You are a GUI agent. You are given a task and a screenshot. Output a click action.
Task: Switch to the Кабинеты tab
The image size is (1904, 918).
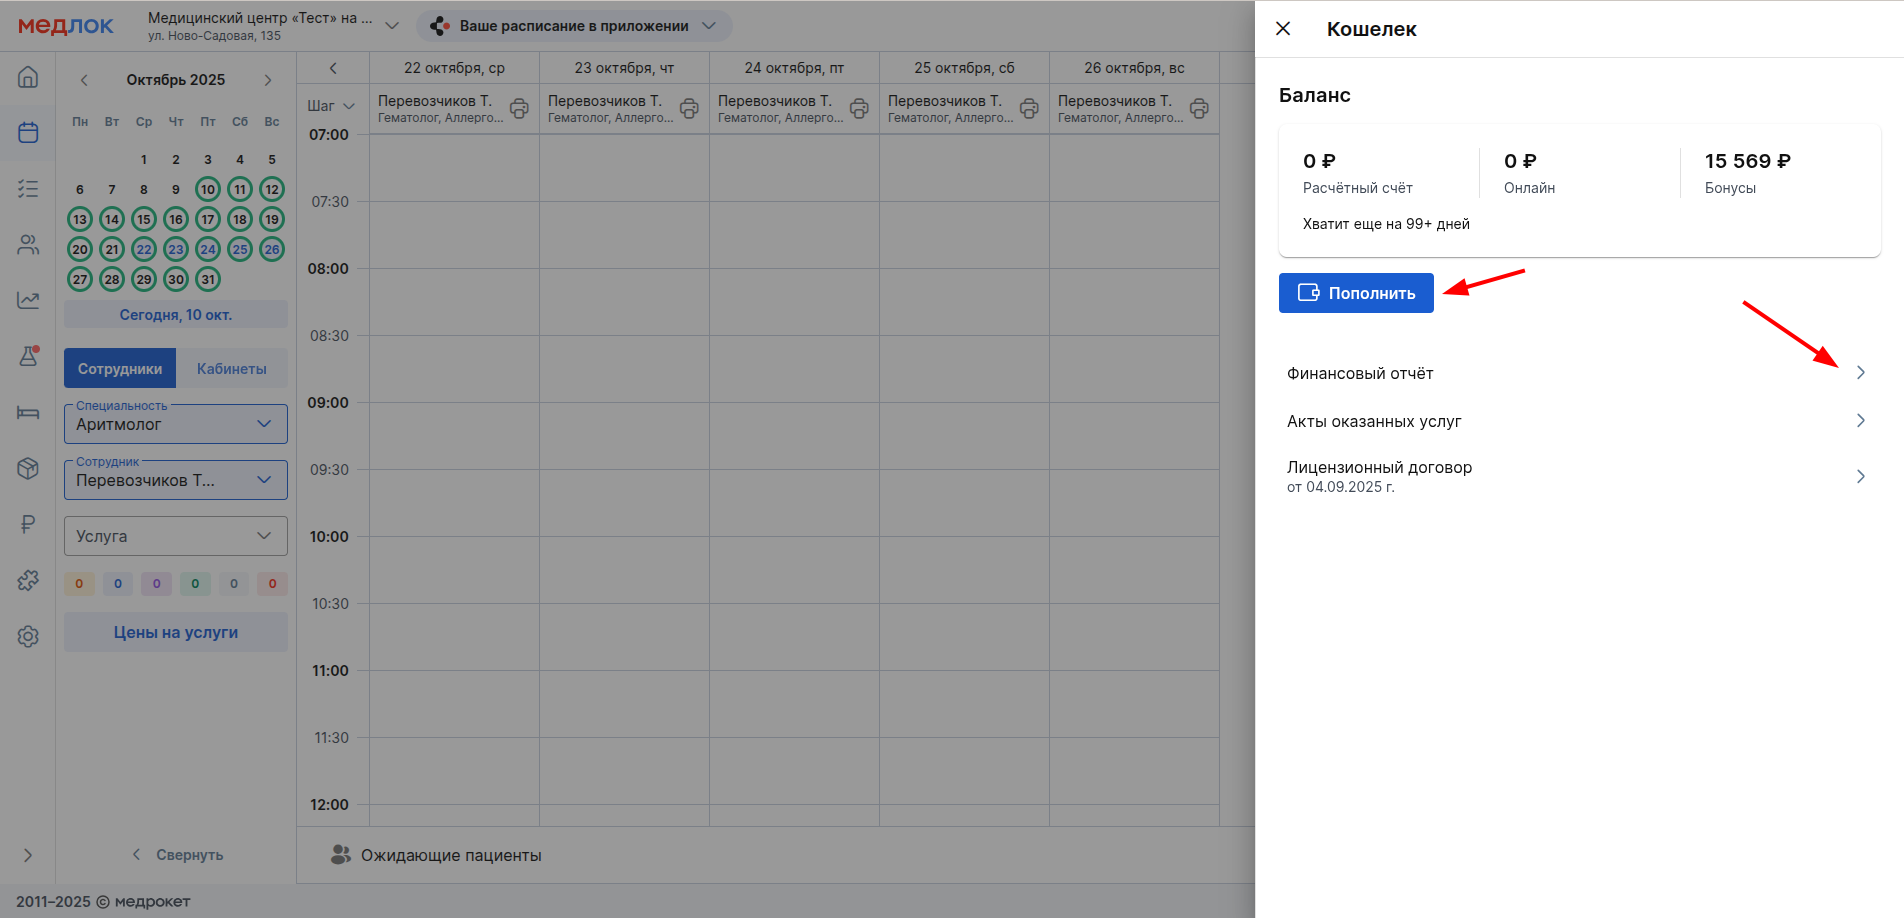click(x=231, y=369)
